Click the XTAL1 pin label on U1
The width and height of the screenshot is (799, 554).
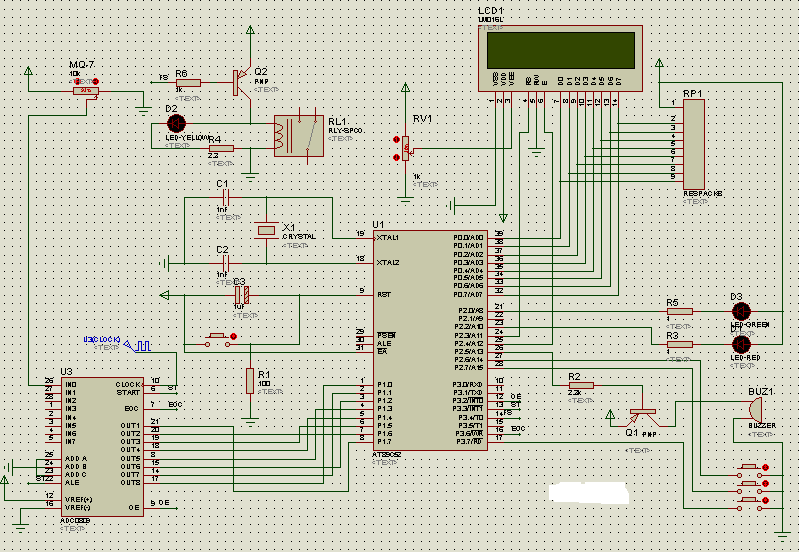tap(387, 238)
